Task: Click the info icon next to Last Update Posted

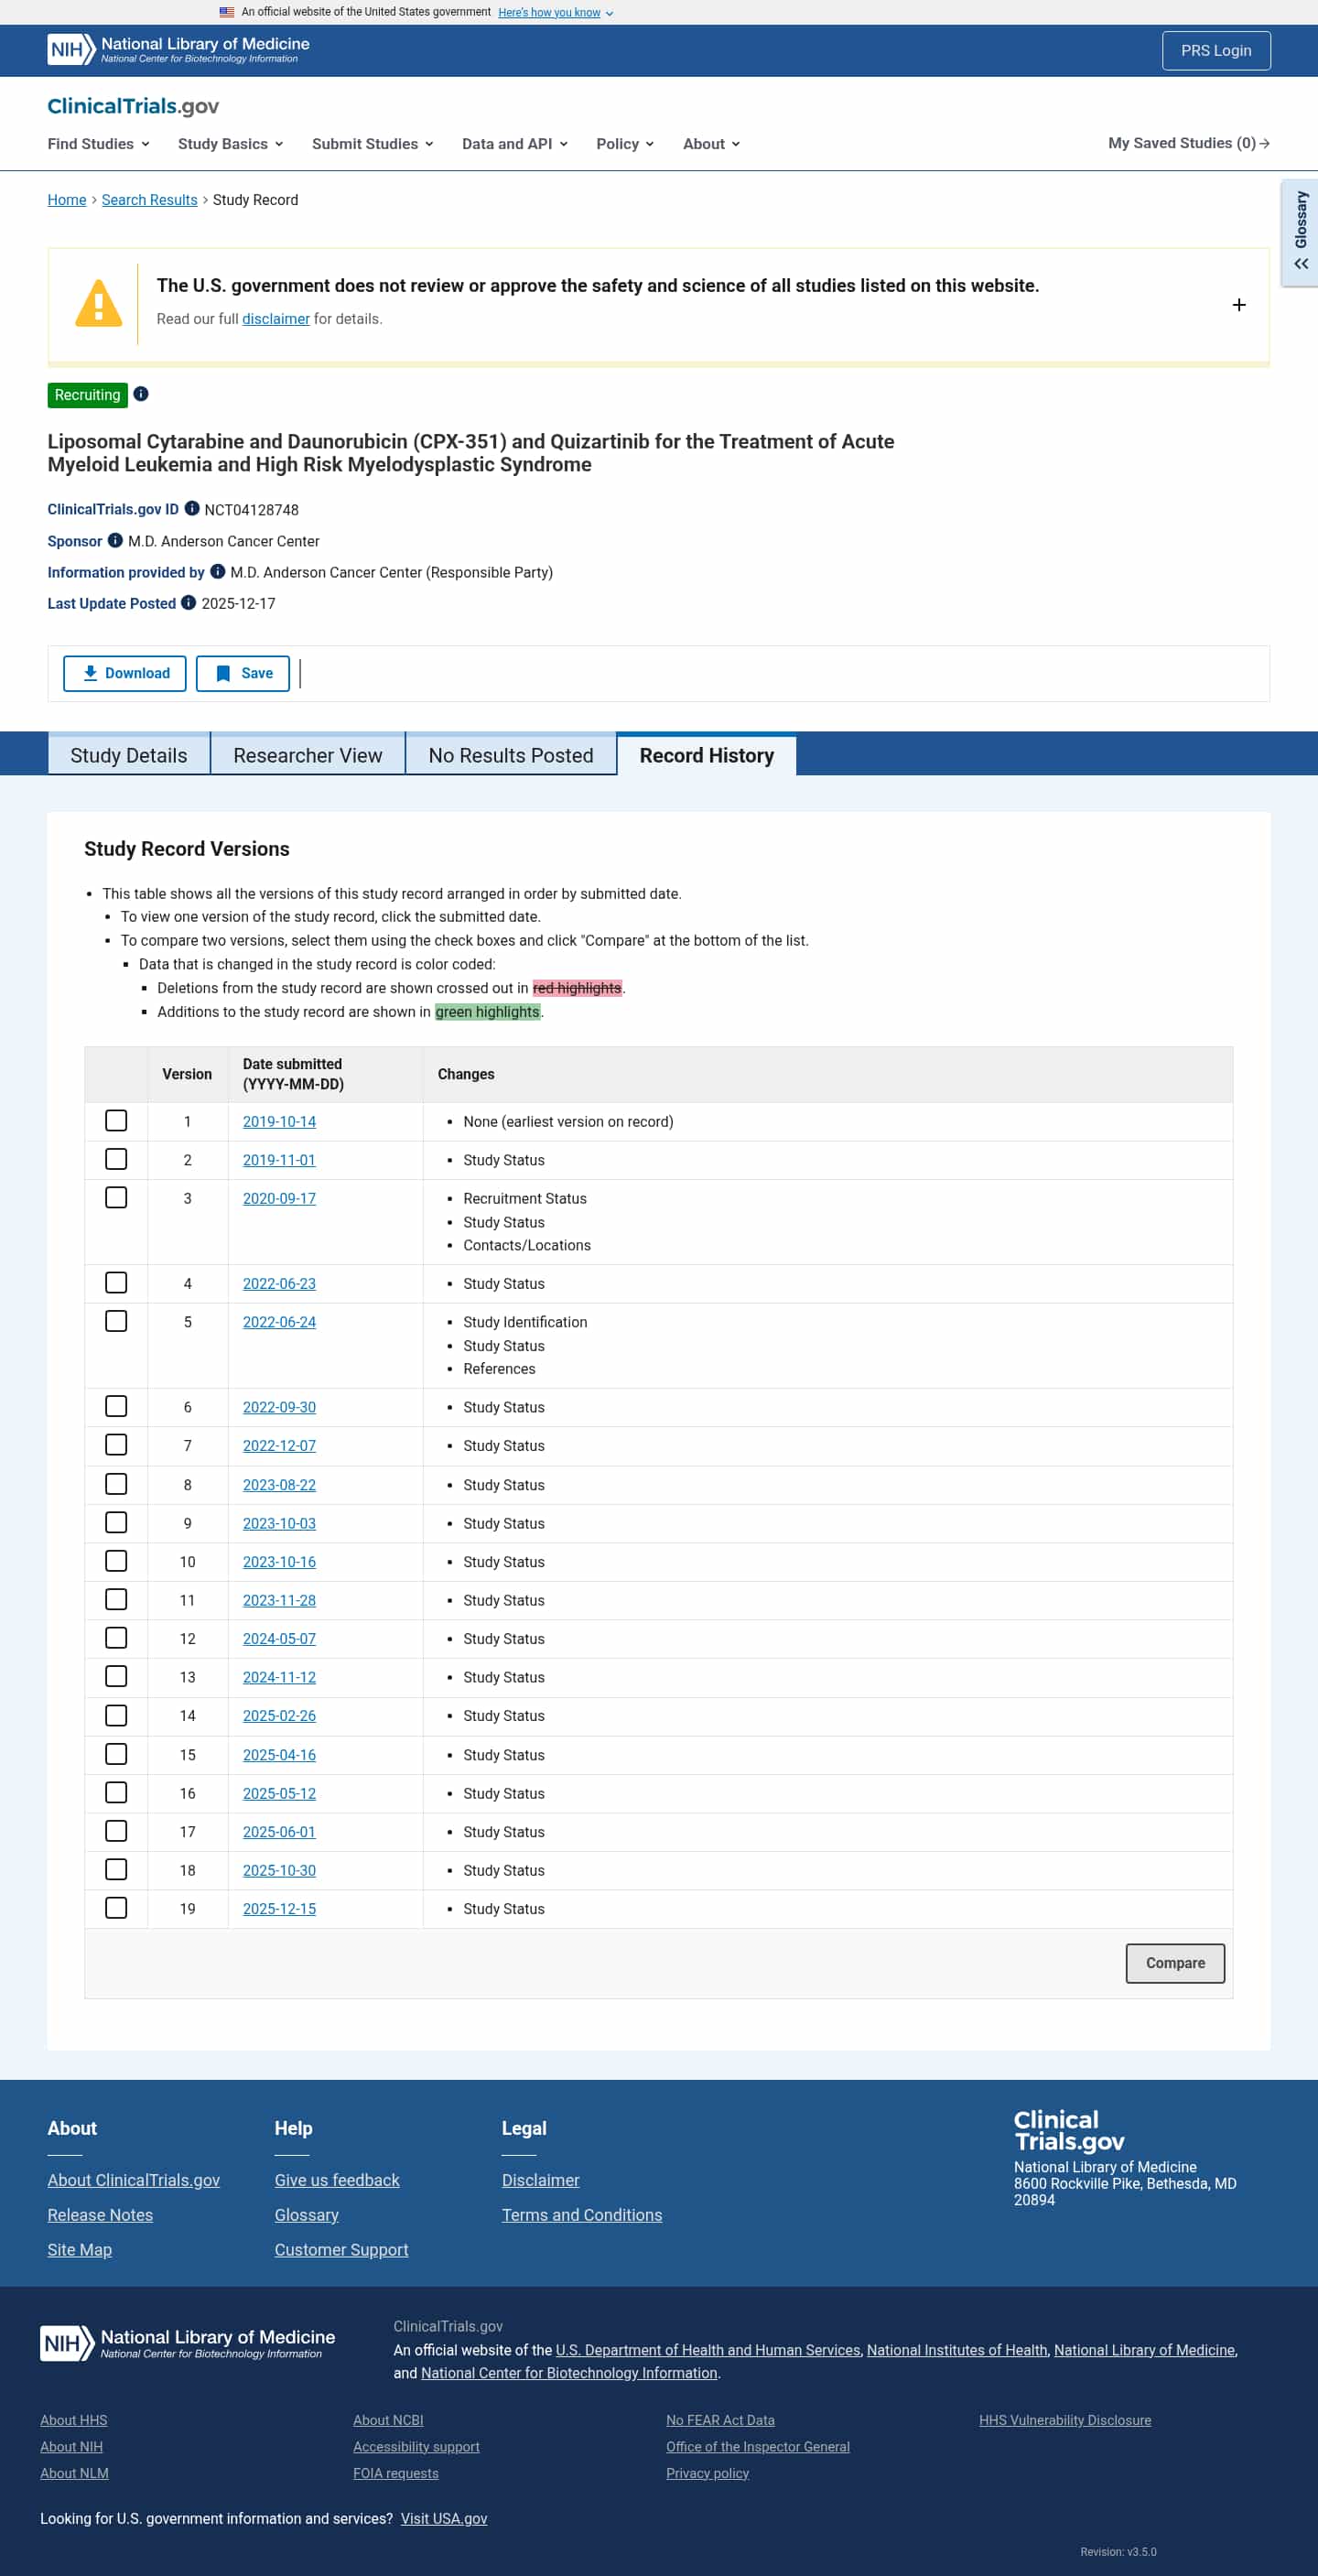Action: [x=188, y=602]
